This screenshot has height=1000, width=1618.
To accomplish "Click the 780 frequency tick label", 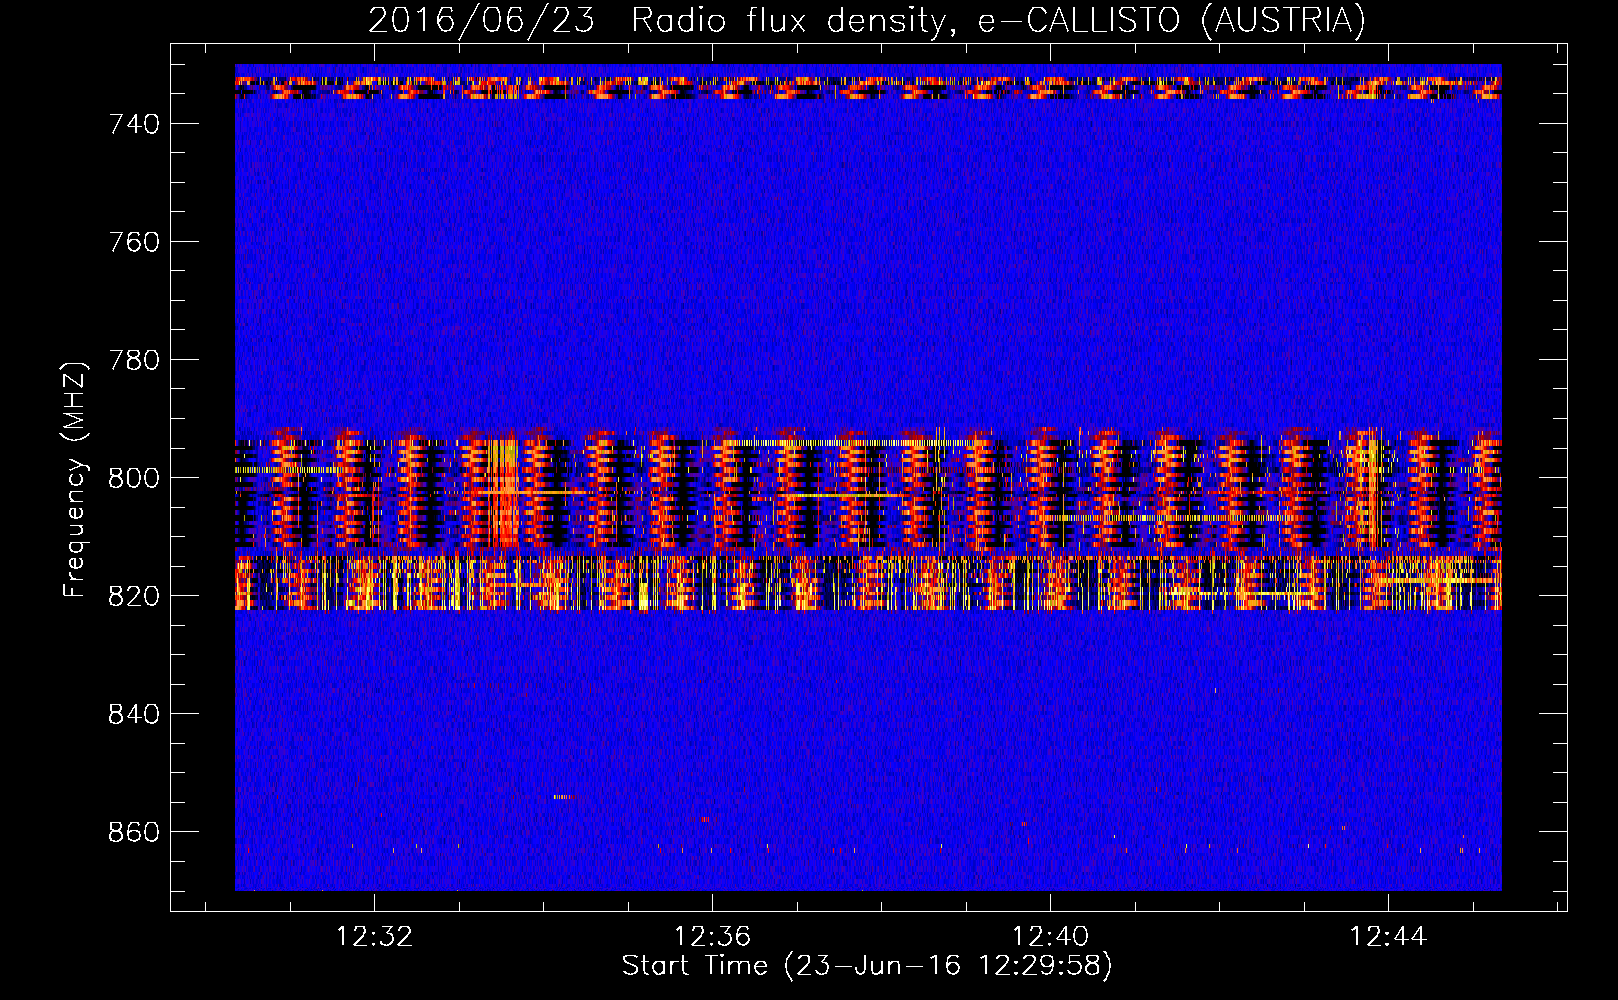I will point(134,360).
